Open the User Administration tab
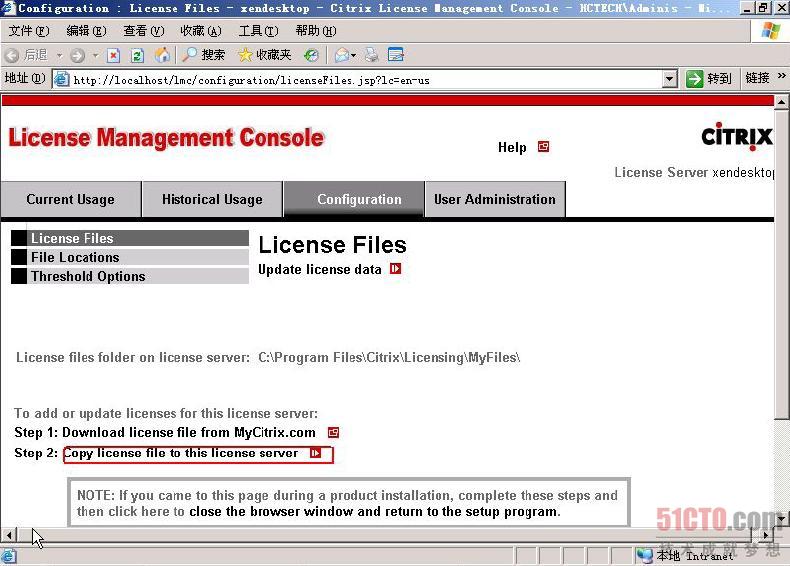 [x=495, y=200]
